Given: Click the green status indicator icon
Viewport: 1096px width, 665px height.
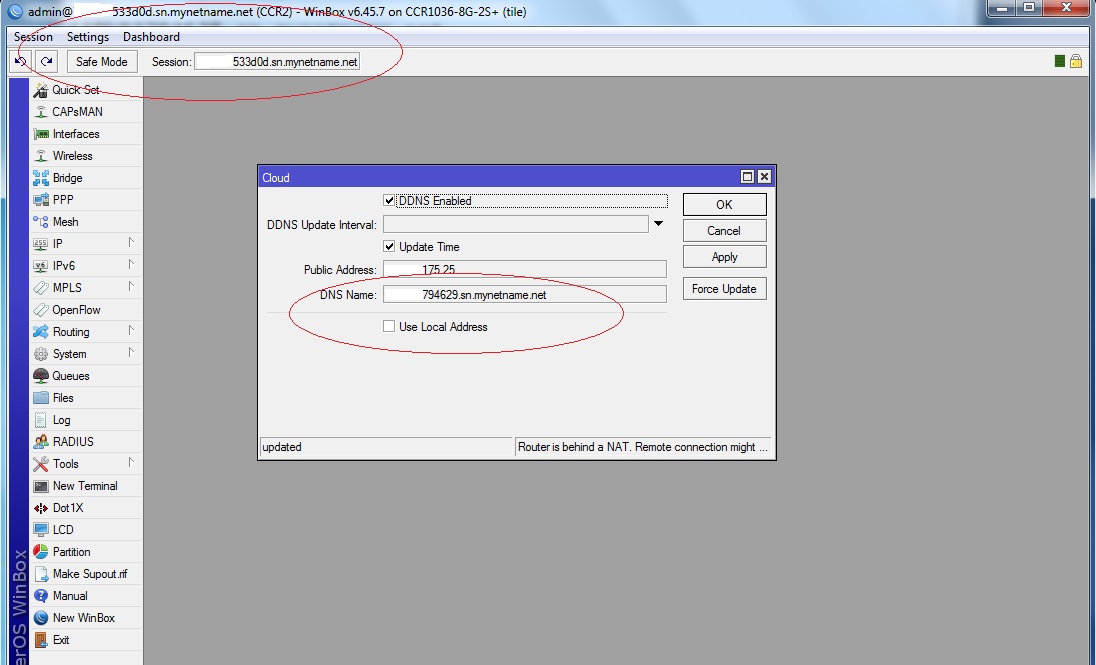Looking at the screenshot, I should pyautogui.click(x=1060, y=62).
